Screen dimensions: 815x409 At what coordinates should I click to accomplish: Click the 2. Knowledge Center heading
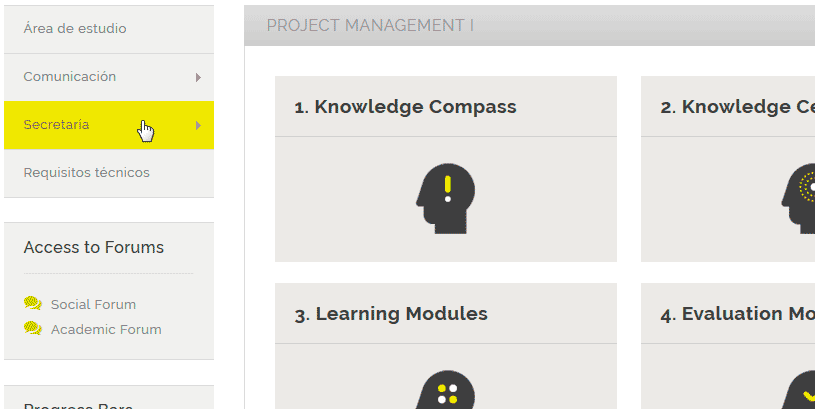pos(737,107)
